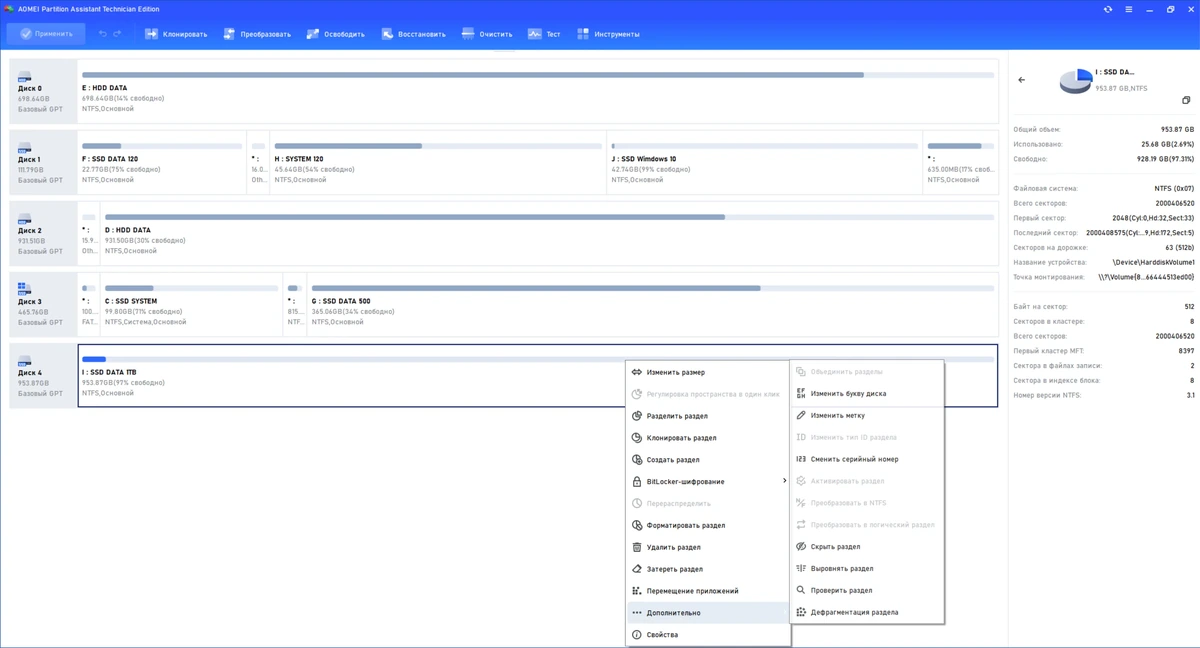Image resolution: width=1200 pixels, height=648 pixels.
Task: Choose Форматировать раздел from context menu
Action: point(708,525)
